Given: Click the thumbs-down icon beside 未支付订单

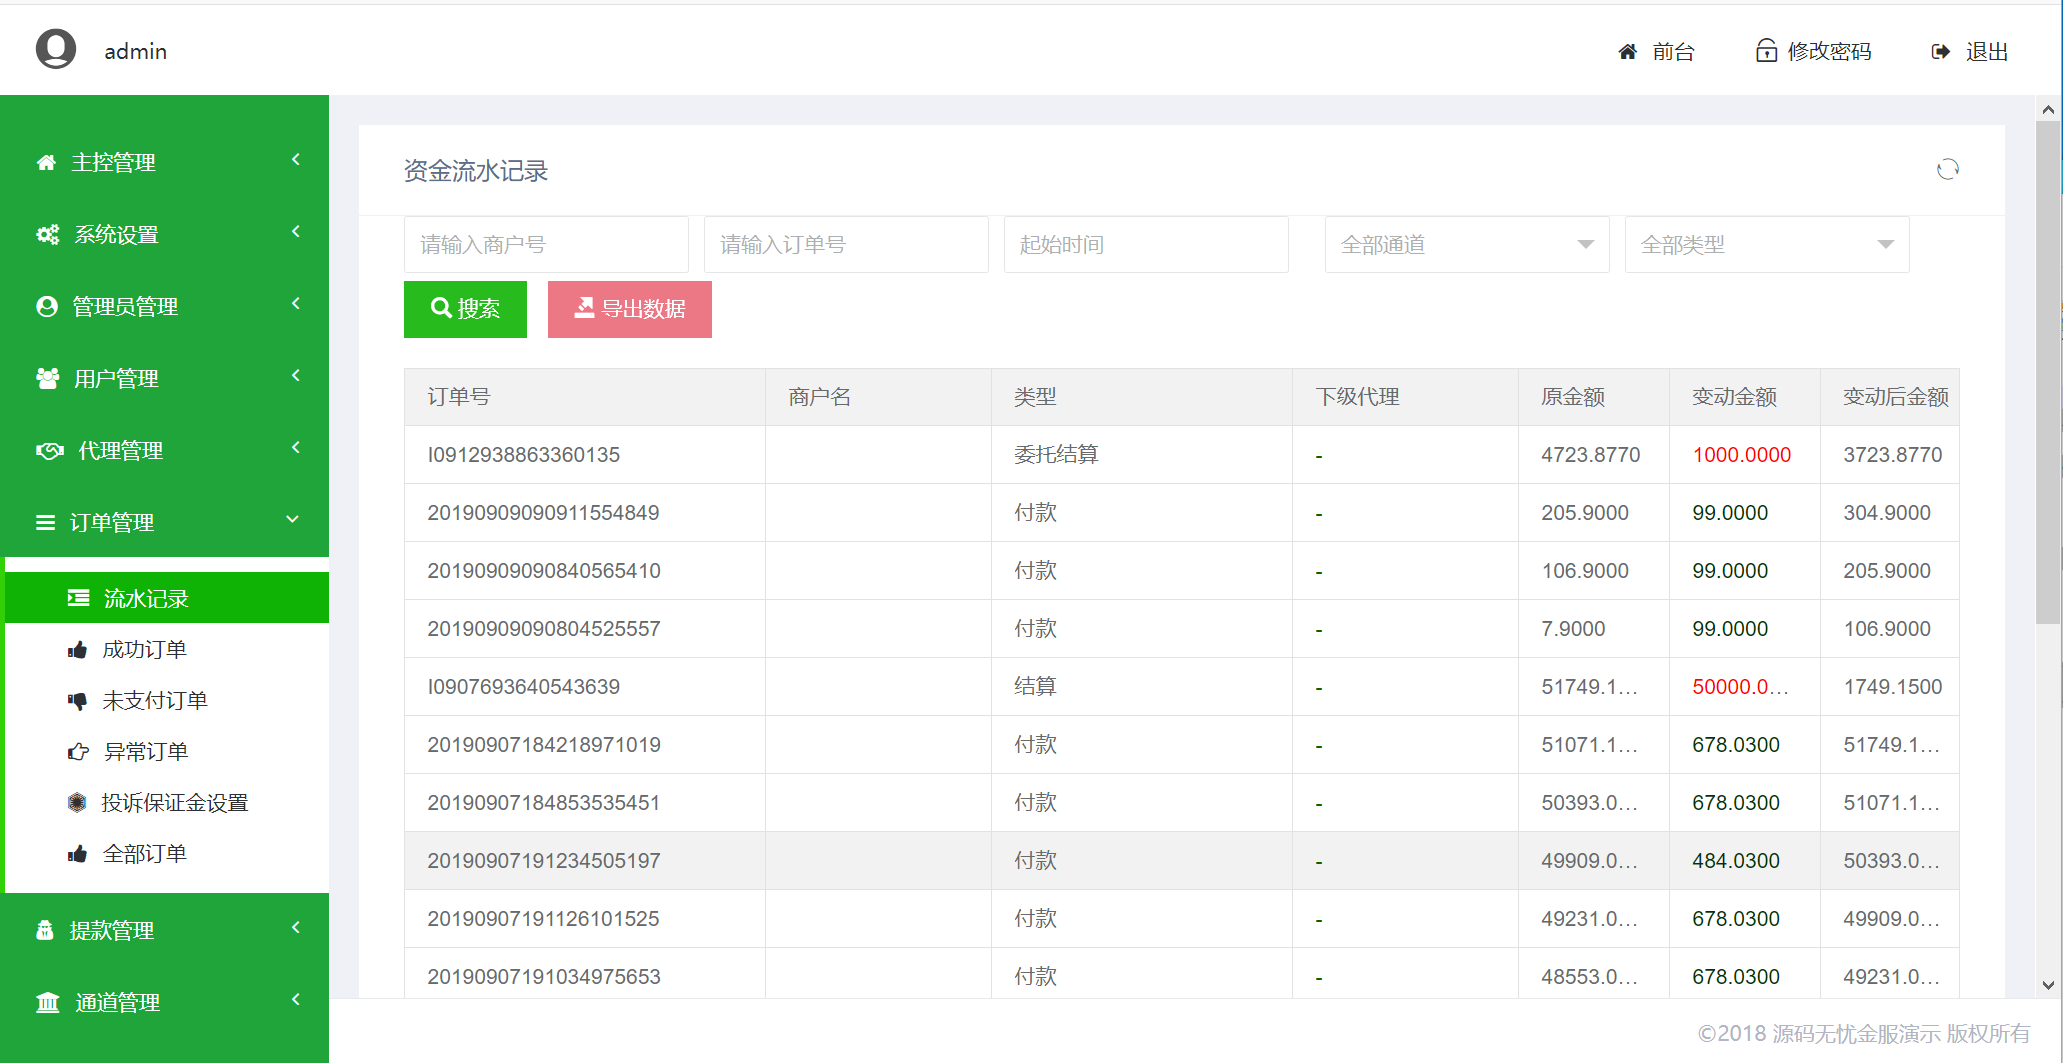Looking at the screenshot, I should click(78, 700).
